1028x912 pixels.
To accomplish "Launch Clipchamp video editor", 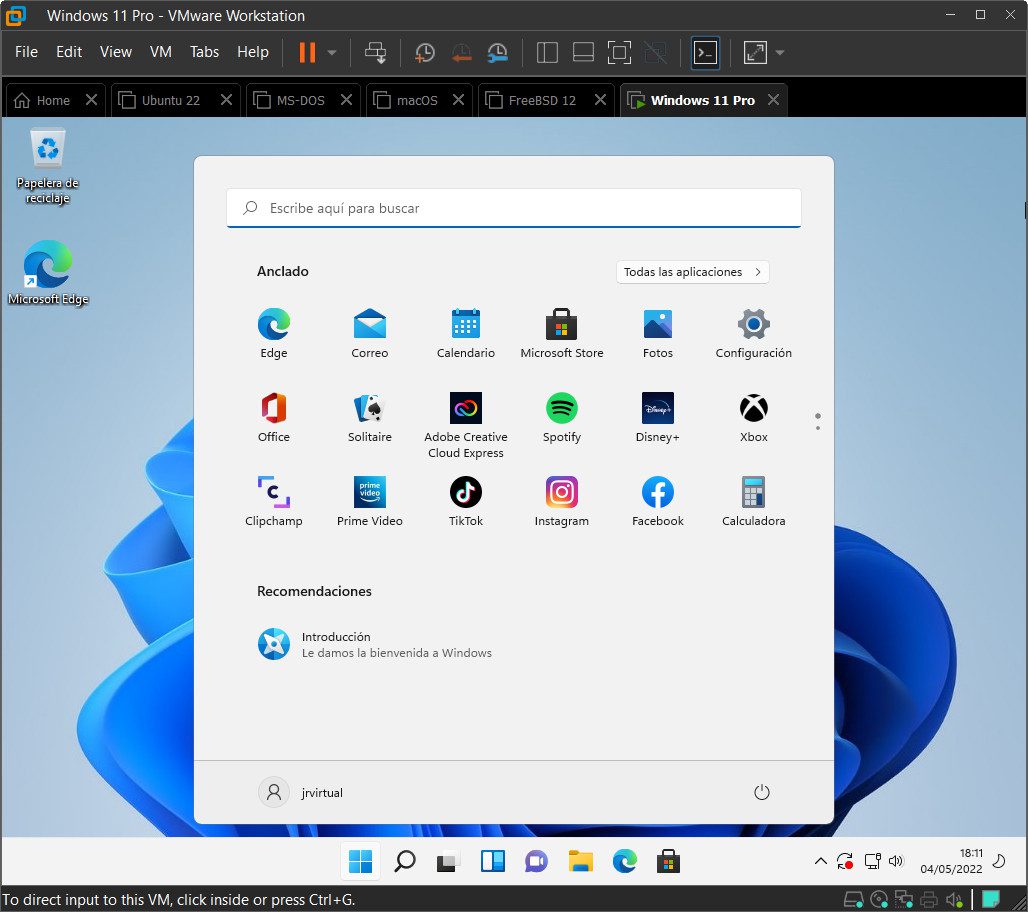I will [273, 502].
